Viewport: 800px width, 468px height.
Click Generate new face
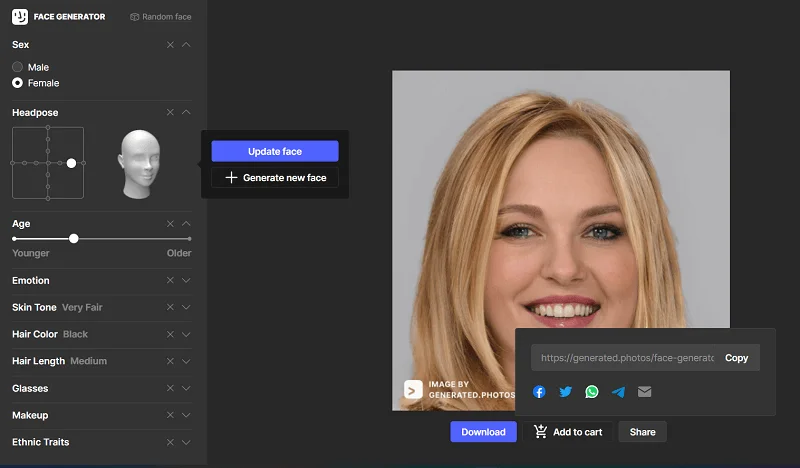coord(275,178)
